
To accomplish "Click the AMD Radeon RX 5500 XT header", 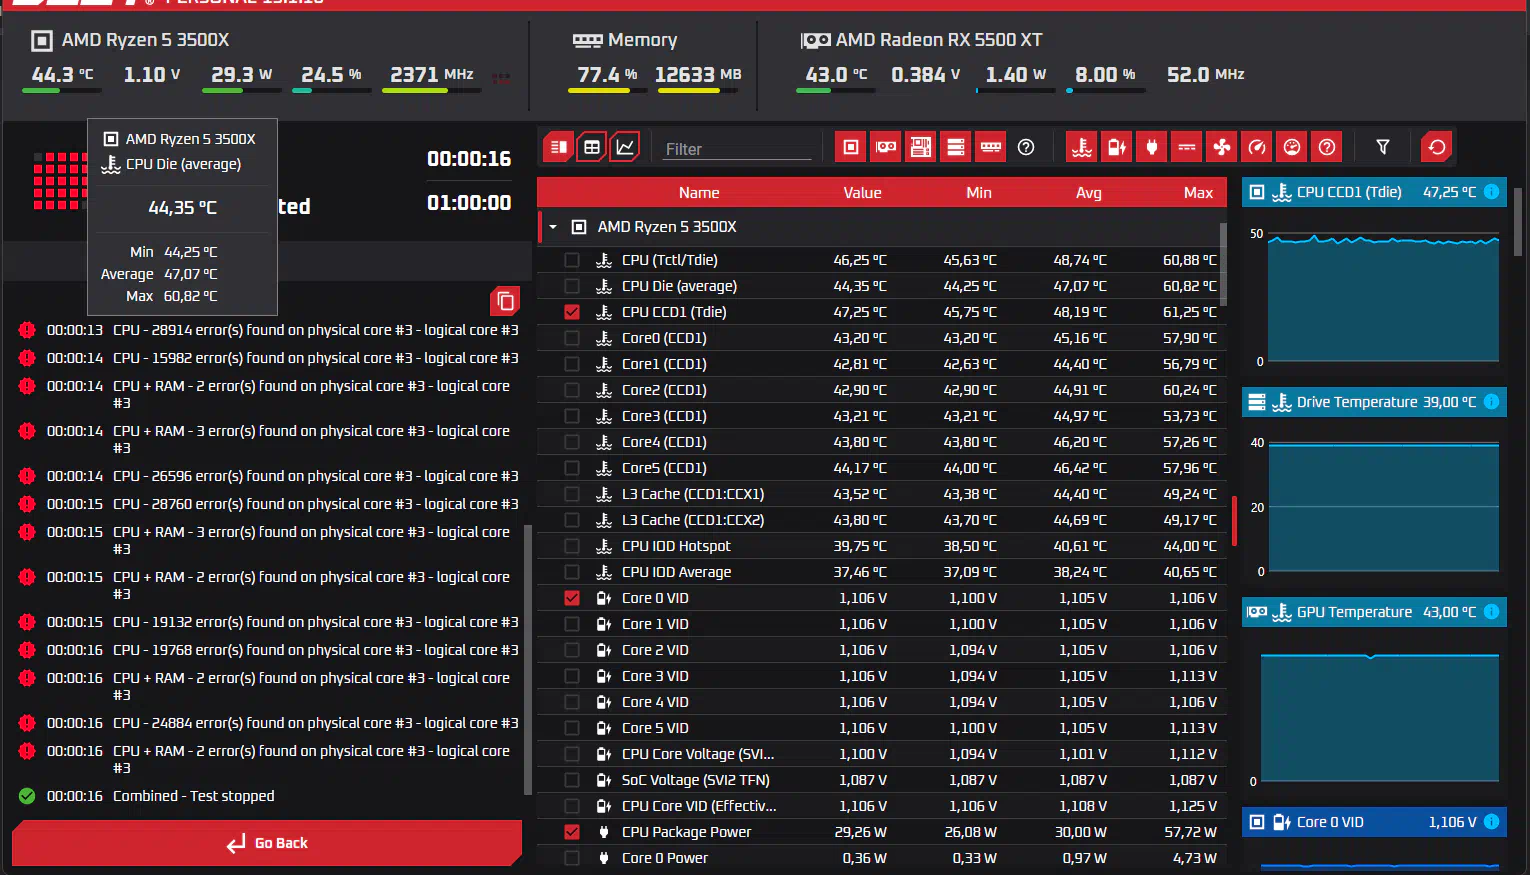I will click(922, 40).
